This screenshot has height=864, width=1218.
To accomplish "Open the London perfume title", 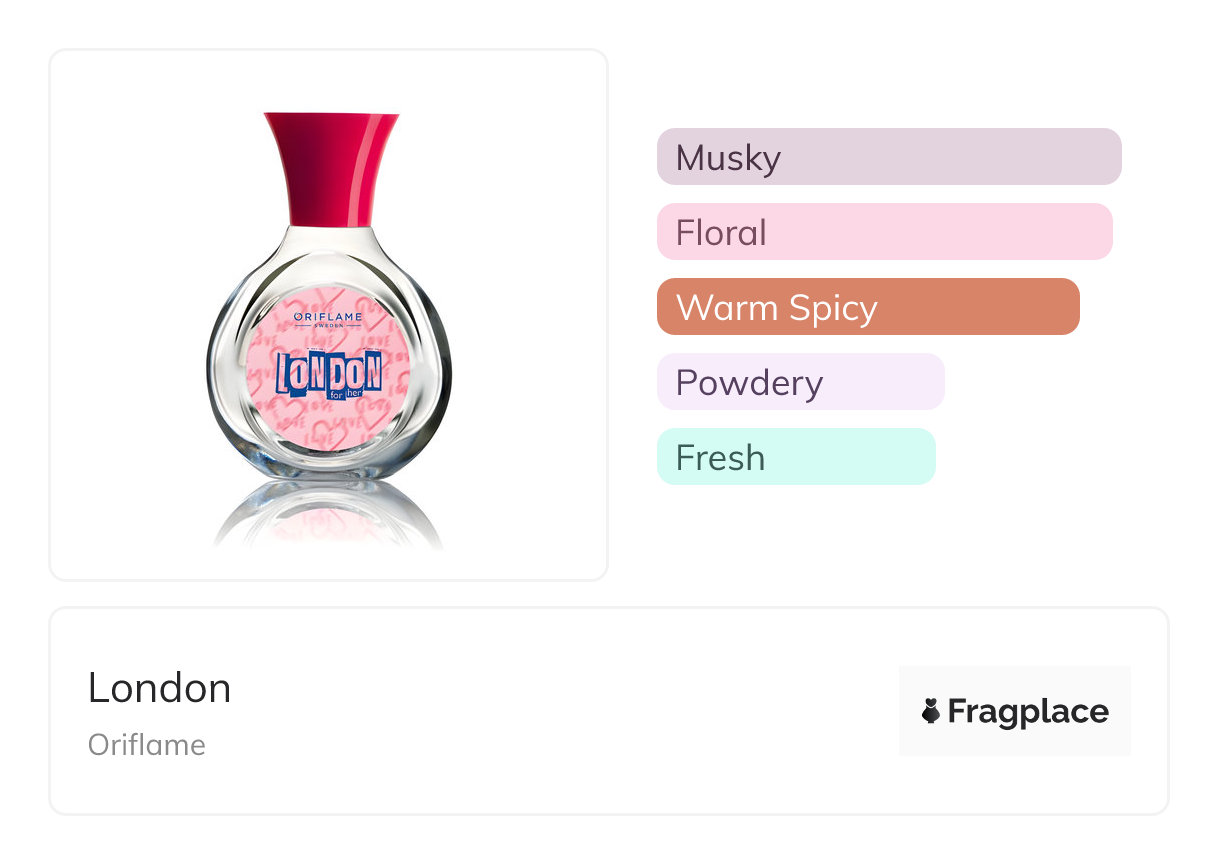I will pyautogui.click(x=160, y=688).
